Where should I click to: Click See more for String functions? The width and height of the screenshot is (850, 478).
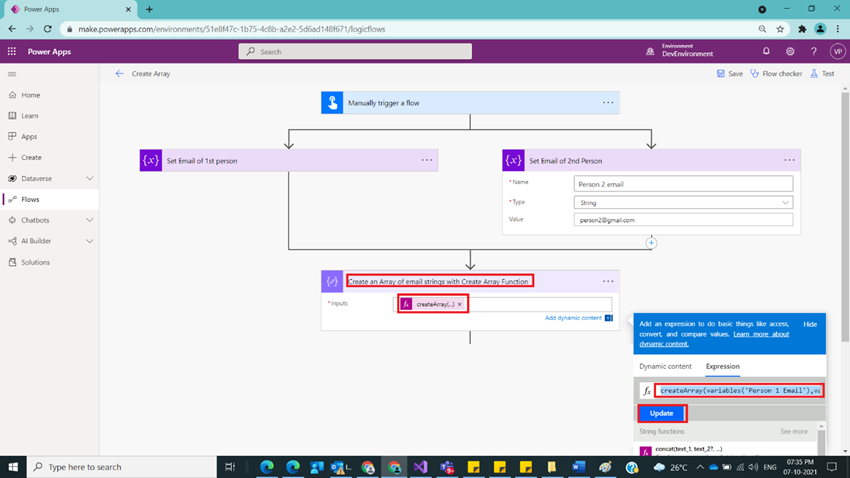(794, 431)
